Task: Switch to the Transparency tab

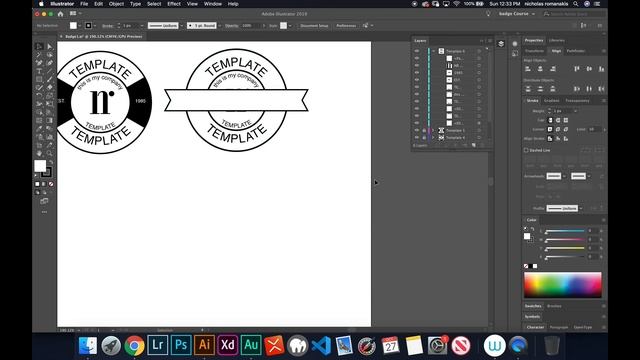Action: click(x=577, y=100)
